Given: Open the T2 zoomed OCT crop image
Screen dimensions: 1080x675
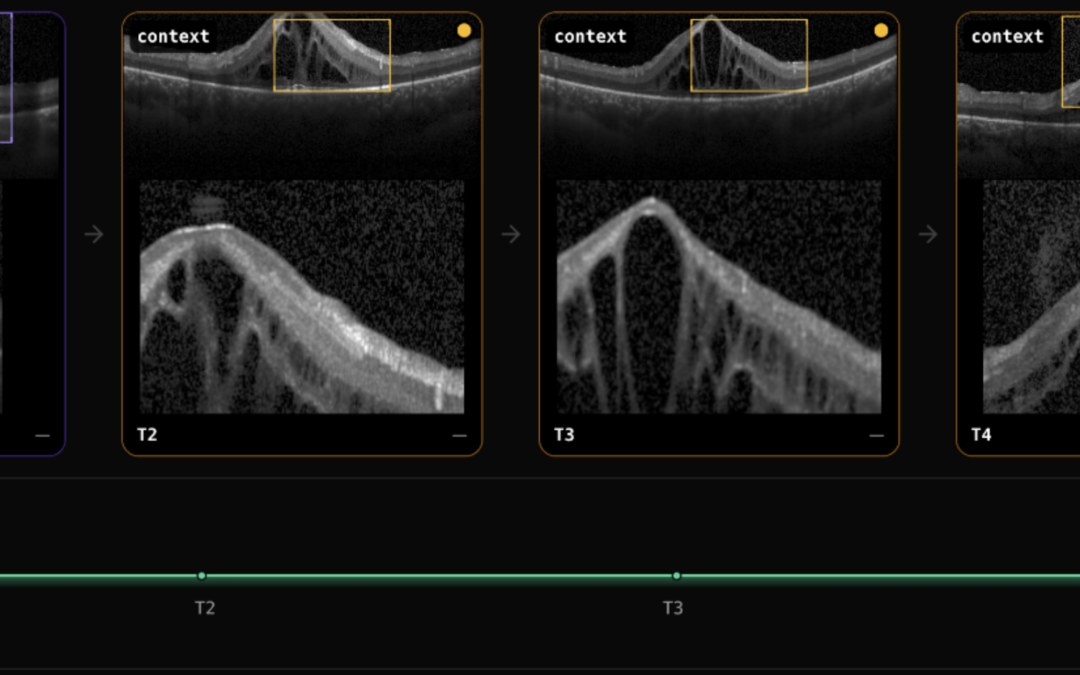Looking at the screenshot, I should click(x=302, y=297).
